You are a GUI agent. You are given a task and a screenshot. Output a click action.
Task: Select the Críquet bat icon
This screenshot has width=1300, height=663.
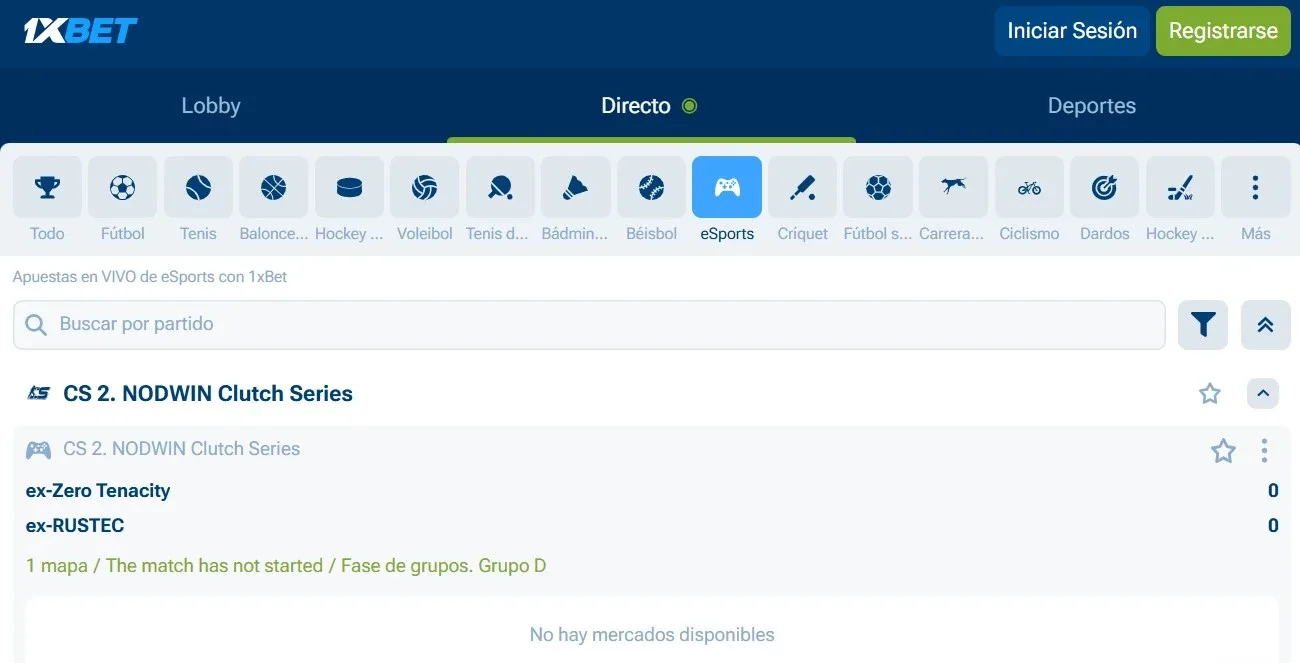[802, 187]
